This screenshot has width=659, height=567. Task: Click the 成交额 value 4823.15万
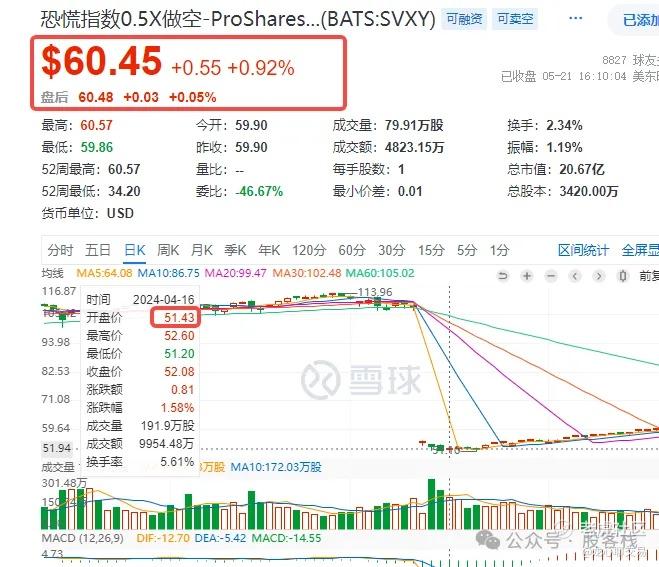click(x=414, y=148)
